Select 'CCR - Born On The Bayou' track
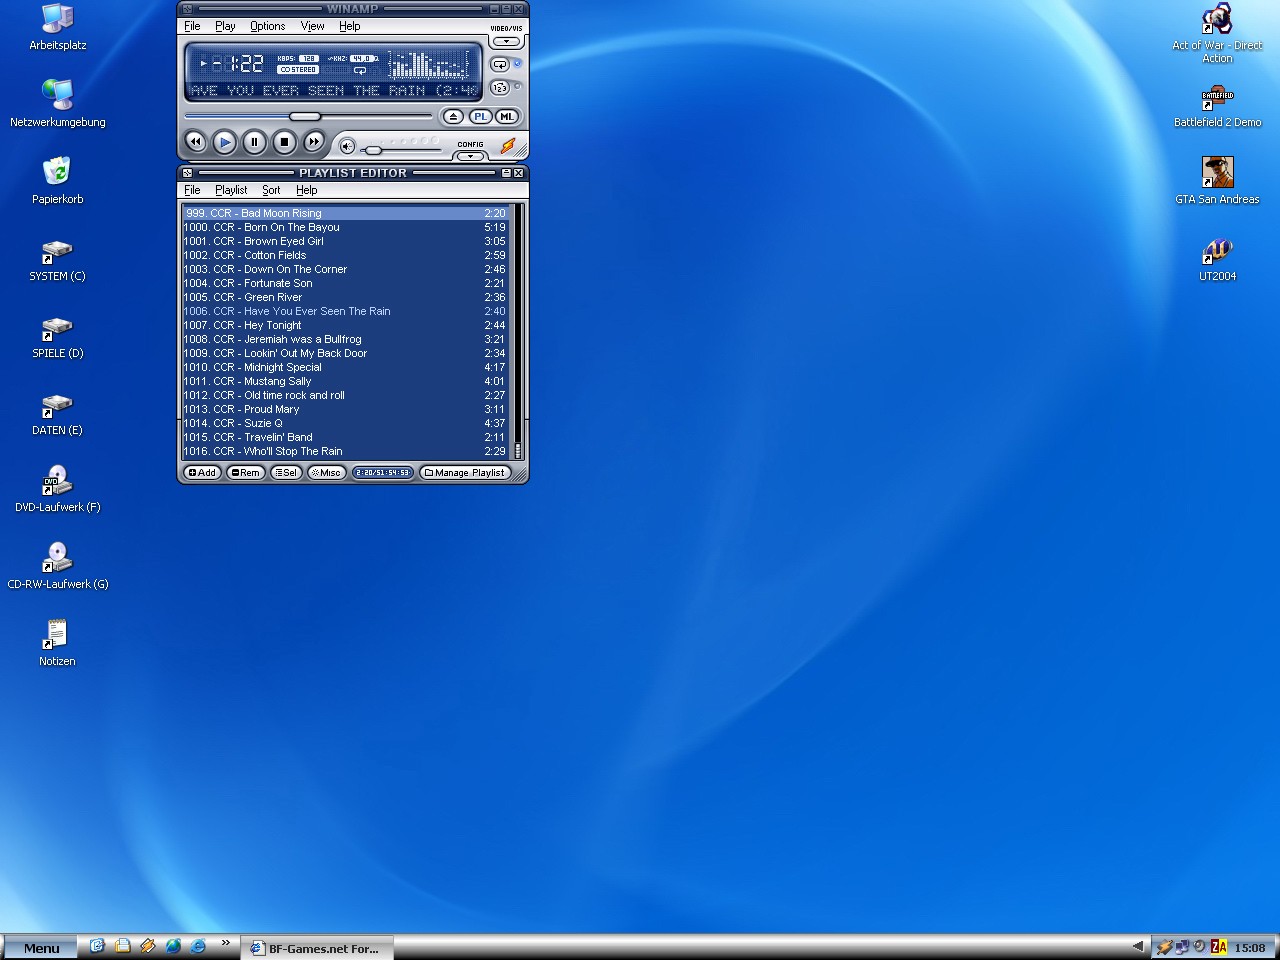Screen dimensions: 1280x960 coord(346,227)
